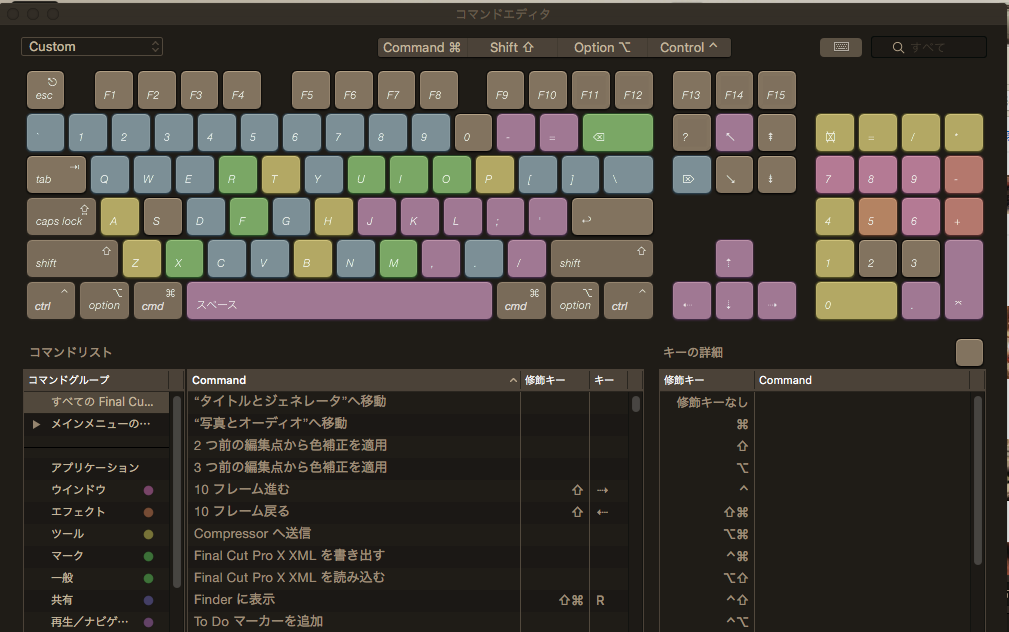Enable the Option ⌥ modifier button
The height and width of the screenshot is (632, 1009).
point(600,47)
